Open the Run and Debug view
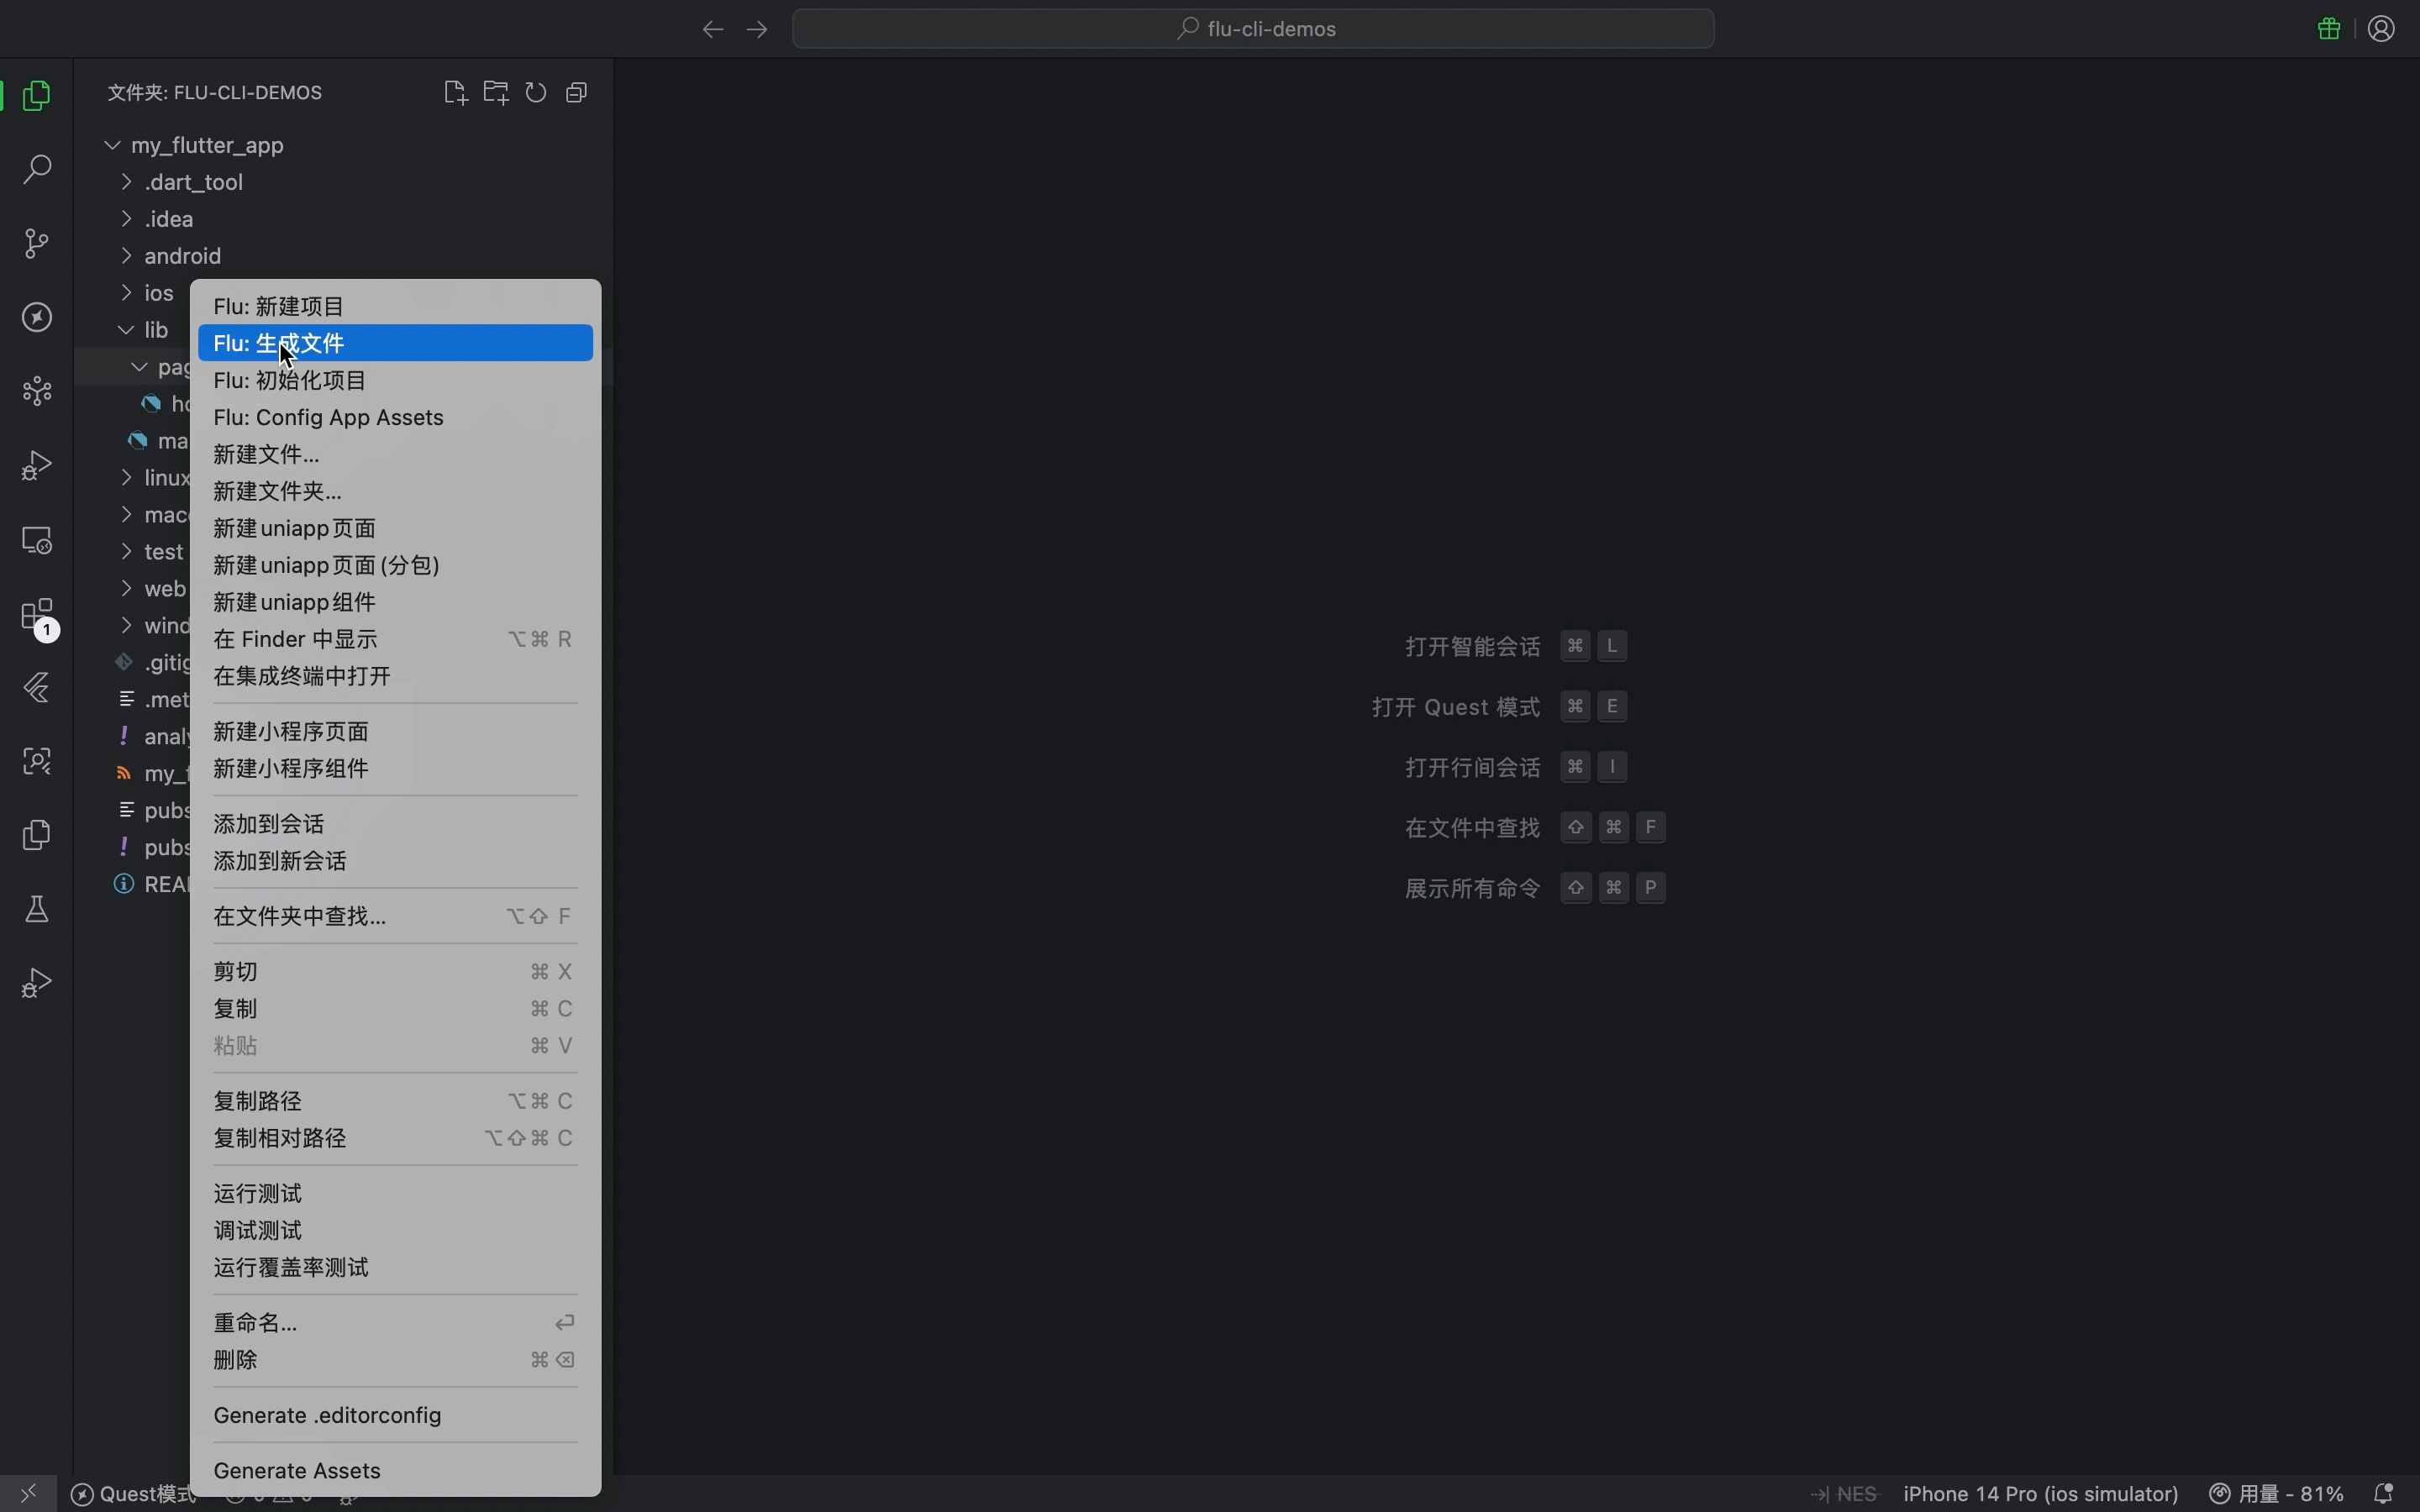The width and height of the screenshot is (2420, 1512). coord(37,464)
